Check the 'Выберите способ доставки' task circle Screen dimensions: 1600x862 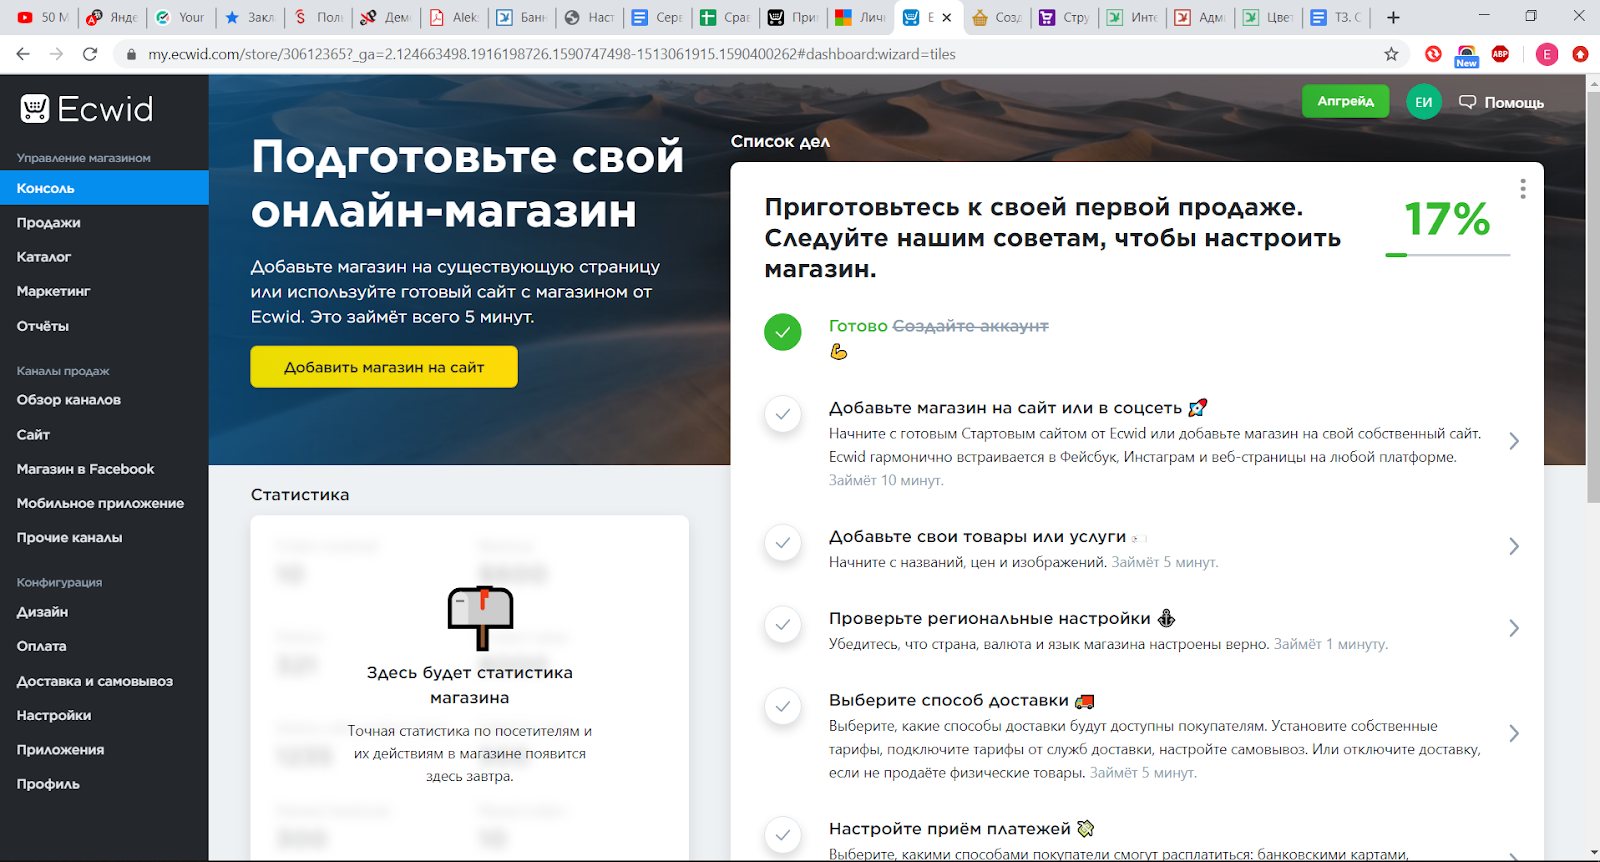coord(783,707)
